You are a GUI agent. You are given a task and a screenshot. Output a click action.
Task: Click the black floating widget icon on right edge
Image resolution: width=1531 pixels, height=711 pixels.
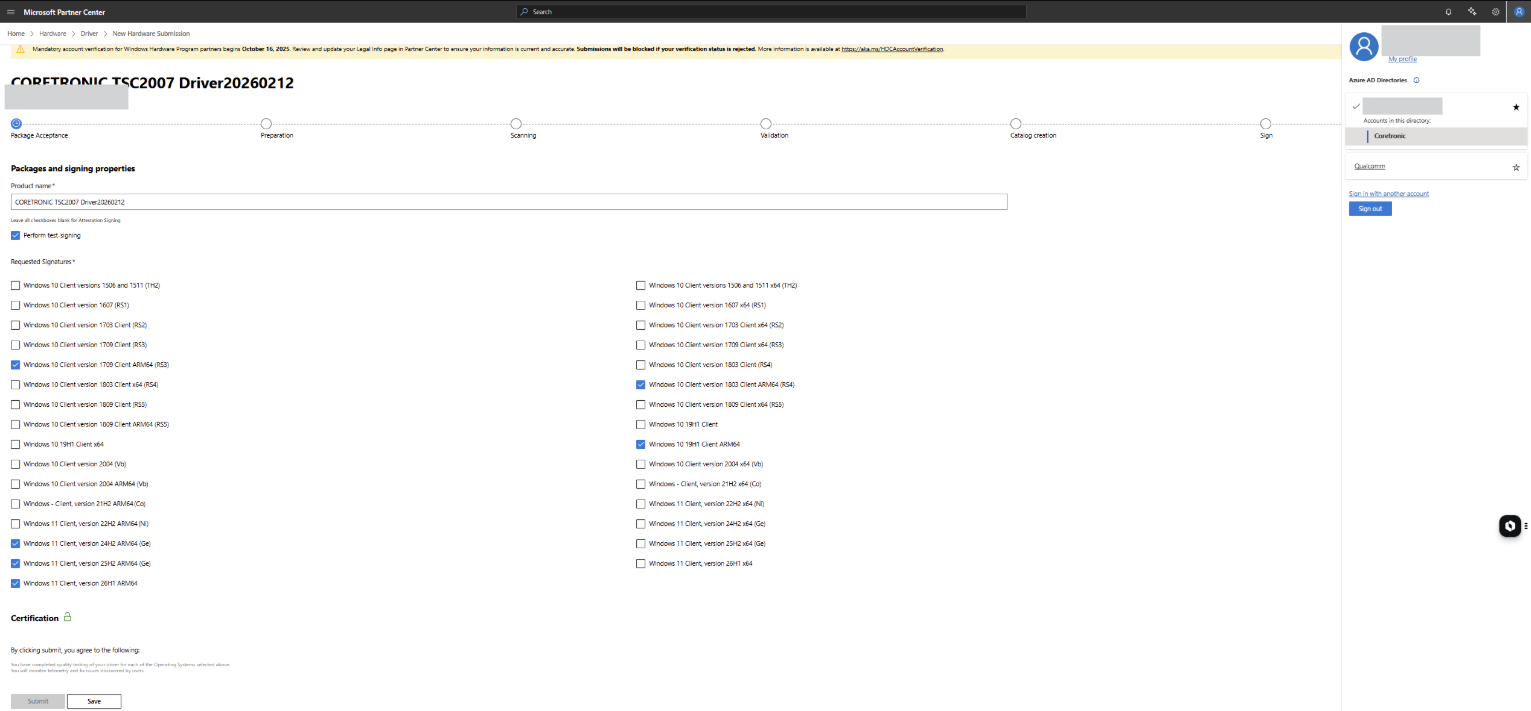1510,525
